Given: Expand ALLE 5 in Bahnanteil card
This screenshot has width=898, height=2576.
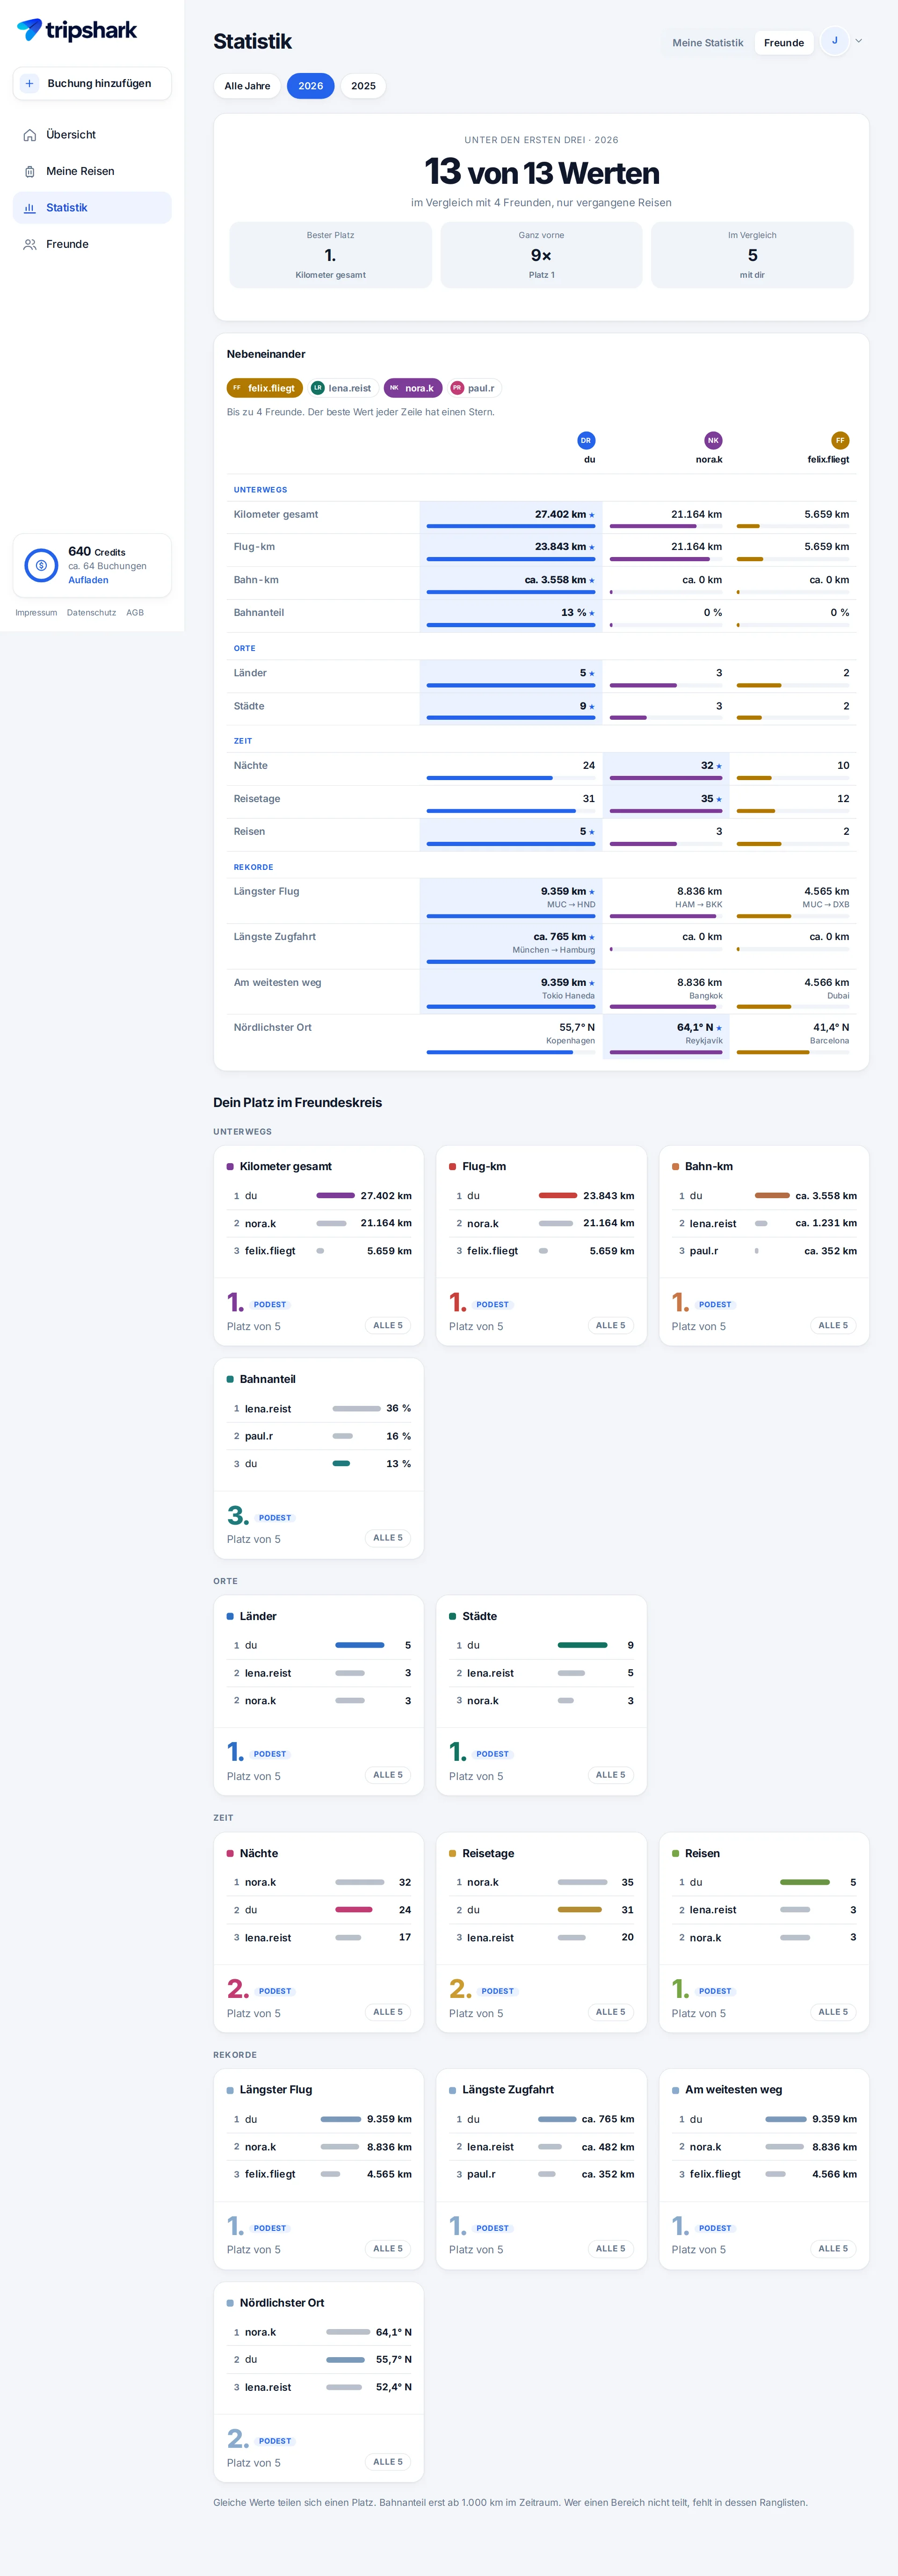Looking at the screenshot, I should coord(388,1538).
